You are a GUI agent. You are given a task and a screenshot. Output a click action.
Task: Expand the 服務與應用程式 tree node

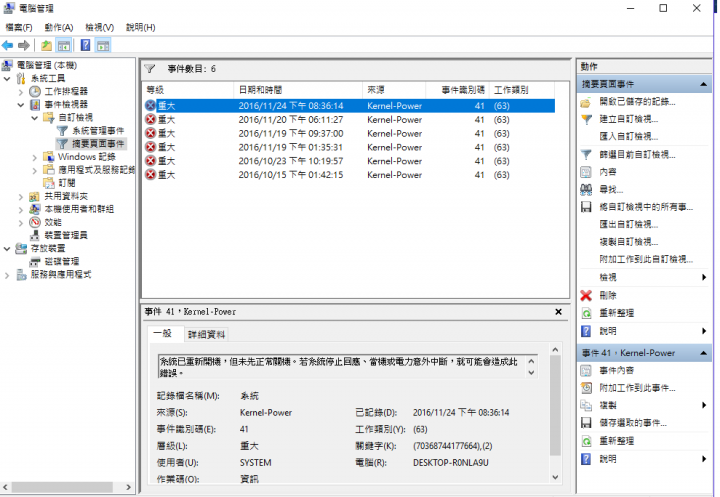7,275
